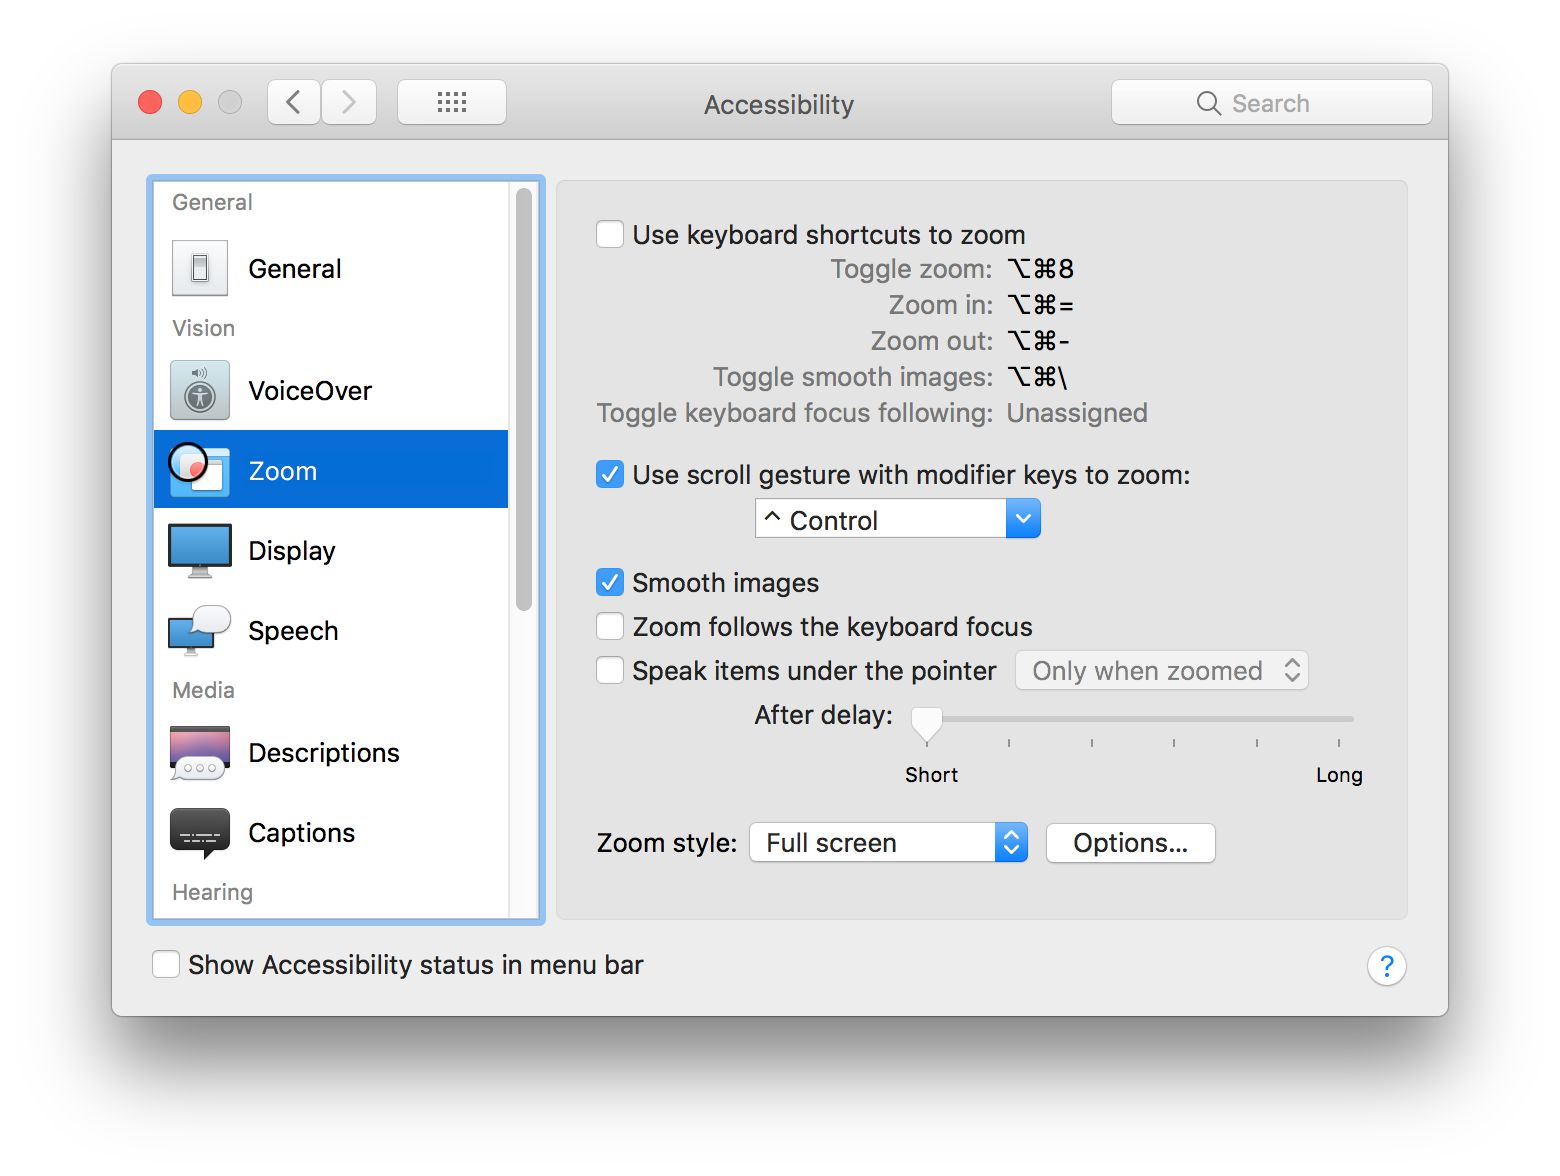Minimize the window with yellow button
The height and width of the screenshot is (1176, 1560).
pos(190,102)
